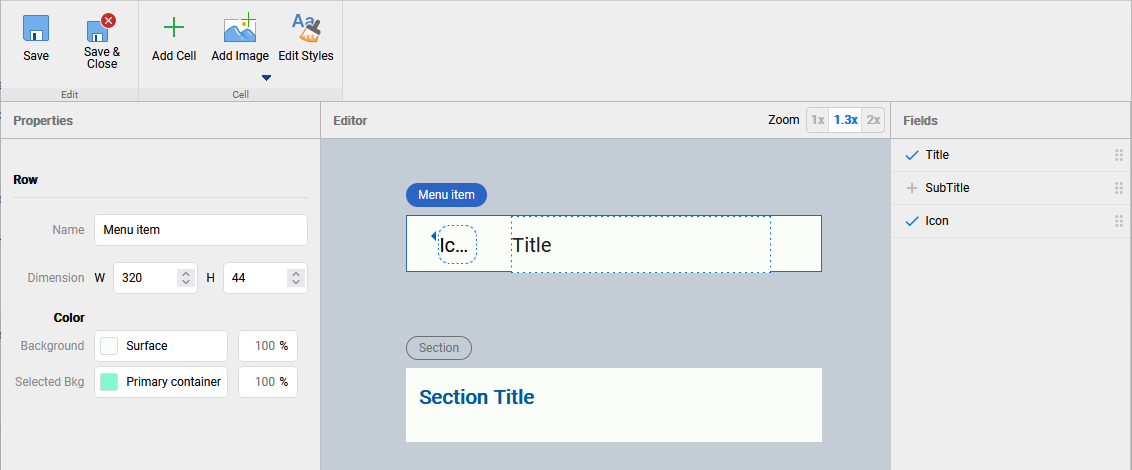Open the Background color Surface dropdown

[x=161, y=346]
